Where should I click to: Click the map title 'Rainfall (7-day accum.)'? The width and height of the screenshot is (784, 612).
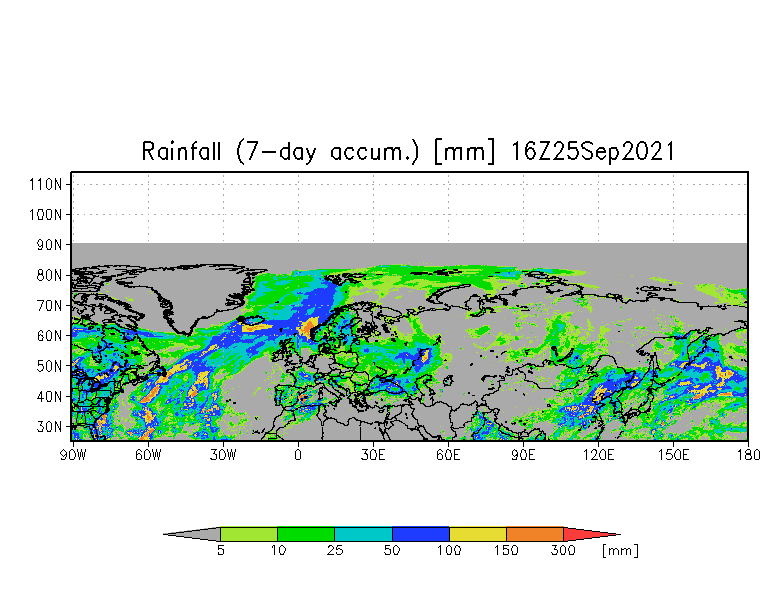point(280,151)
